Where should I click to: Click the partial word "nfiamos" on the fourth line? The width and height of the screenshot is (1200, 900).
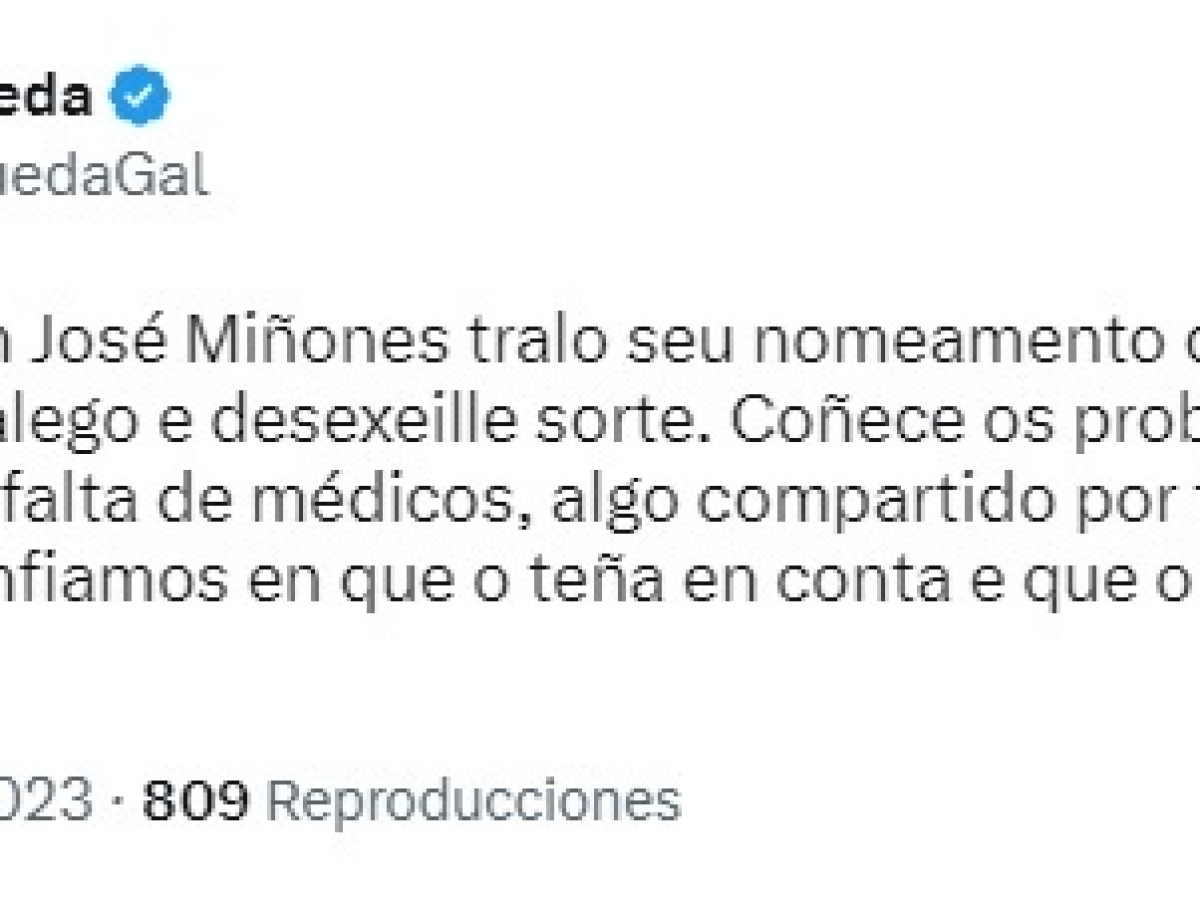[x=109, y=582]
